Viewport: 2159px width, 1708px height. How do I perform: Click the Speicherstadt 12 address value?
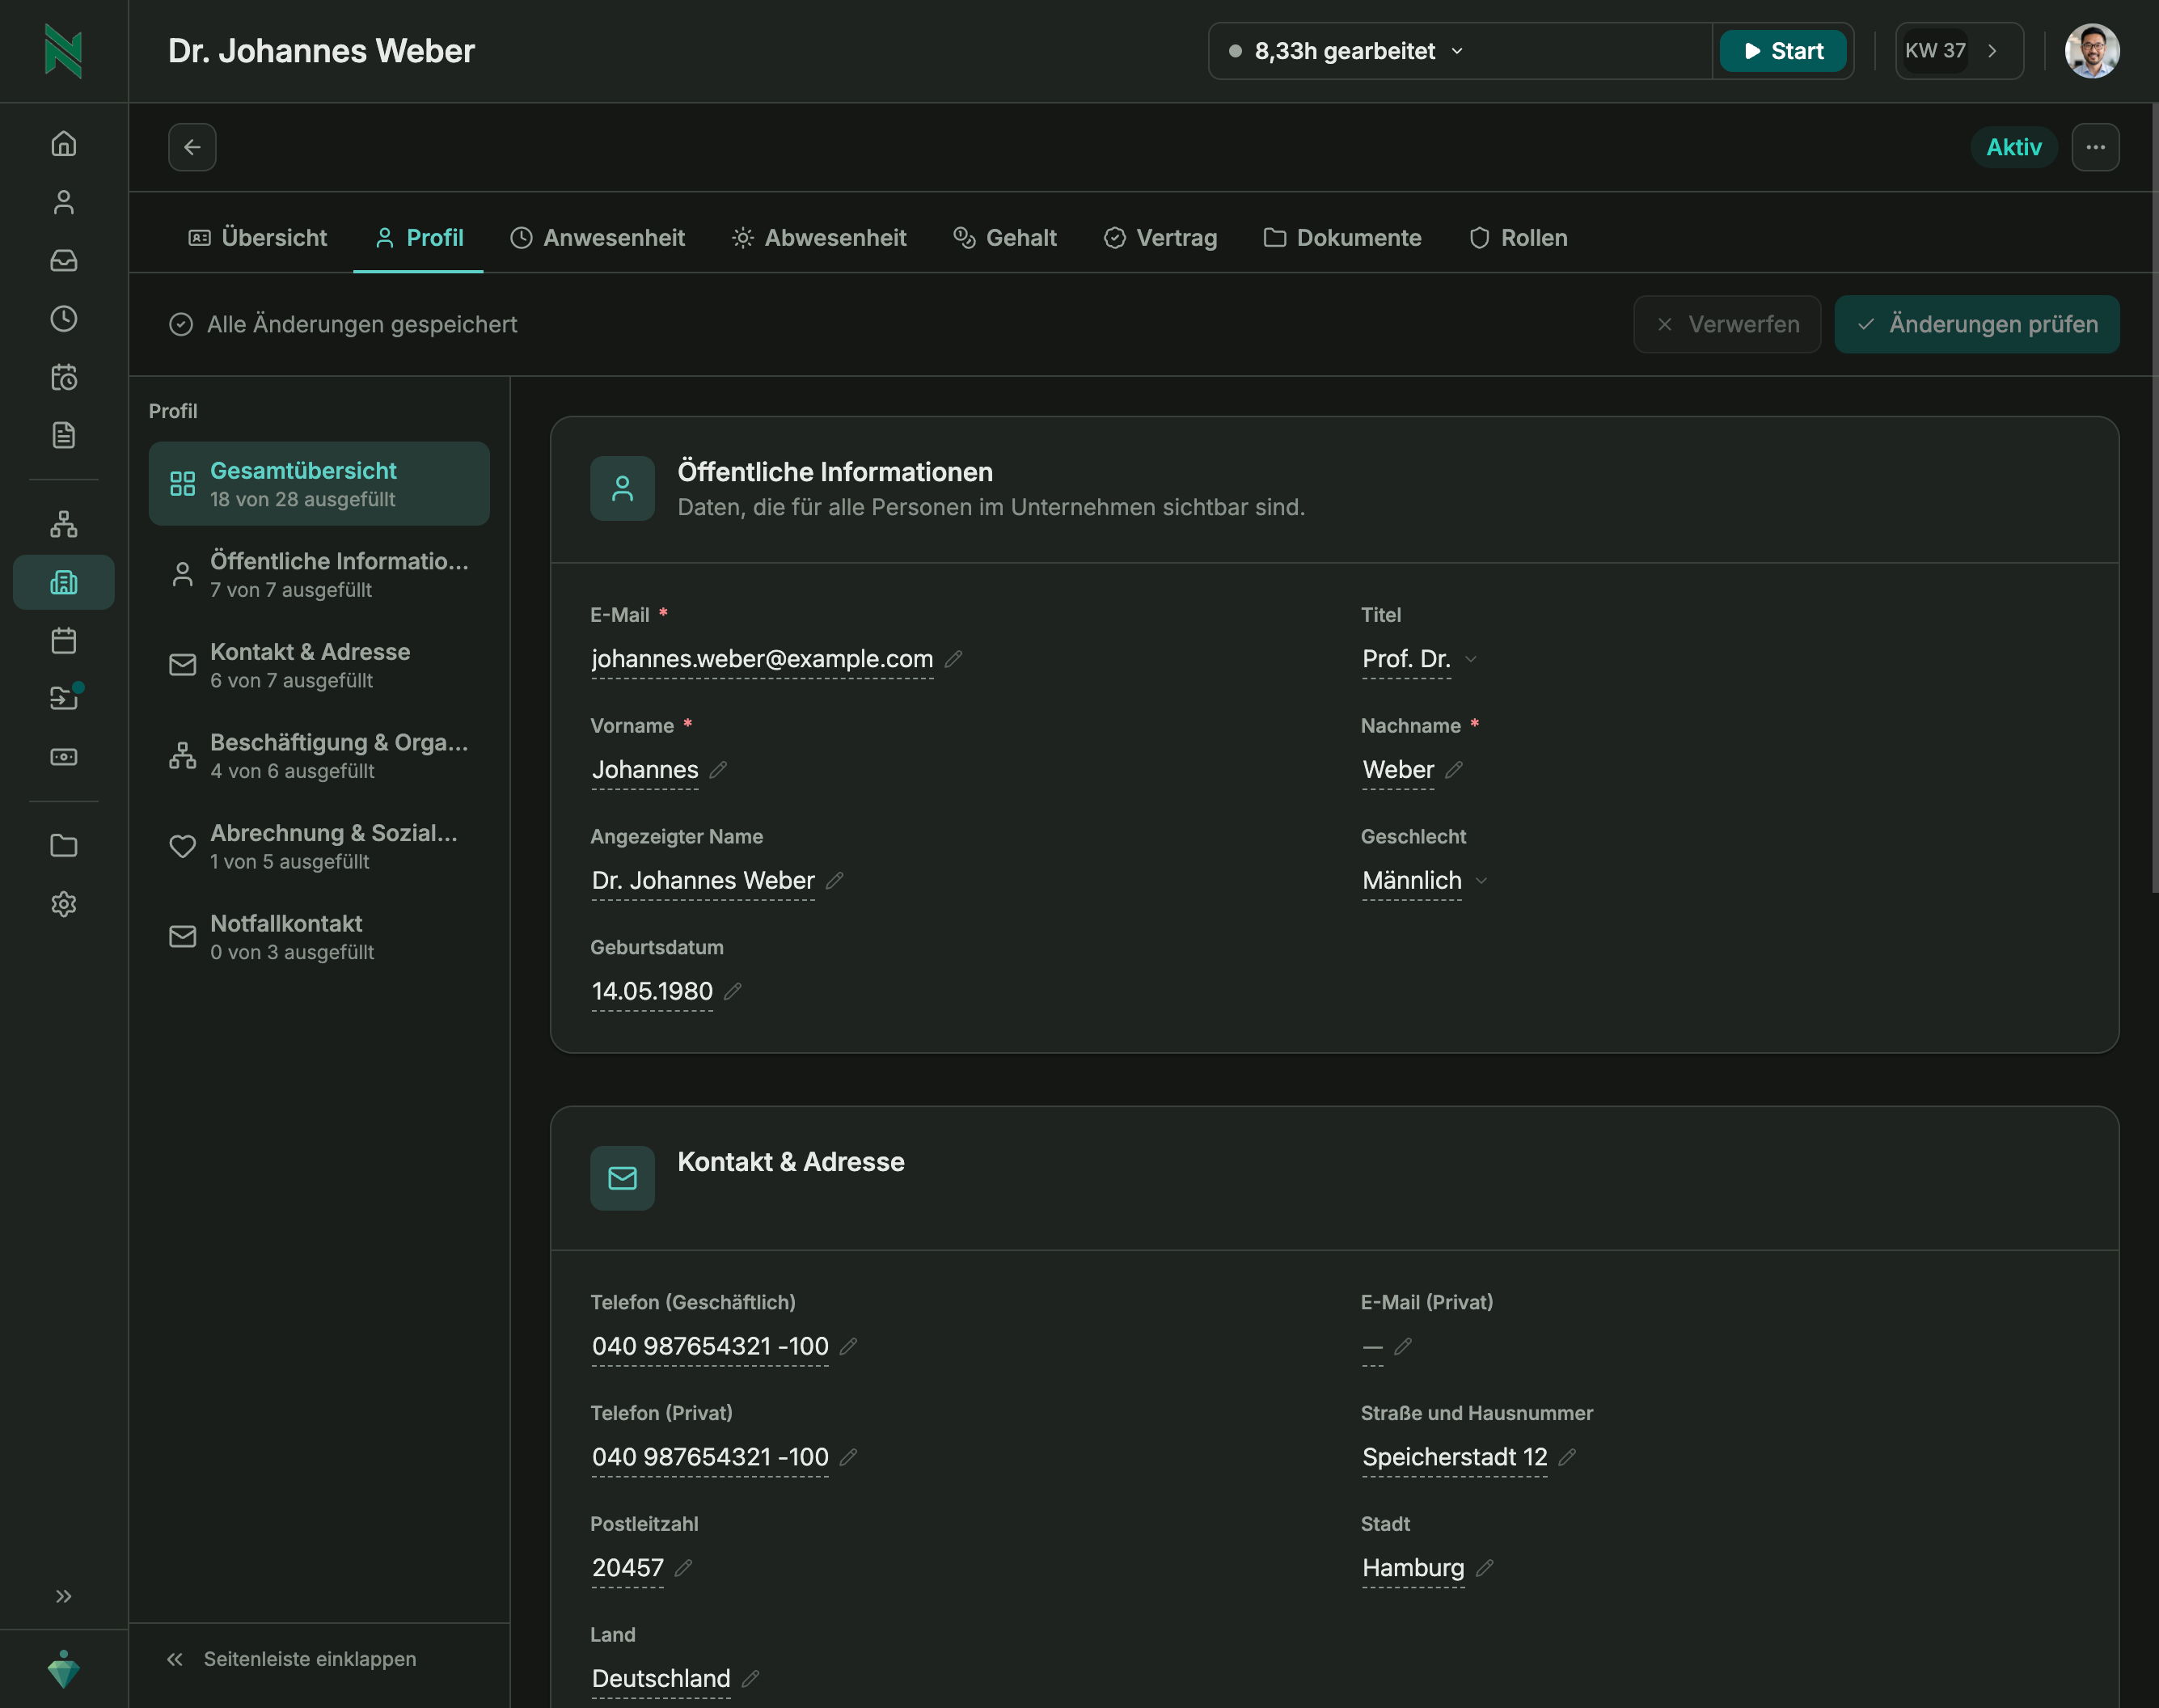coord(1454,1458)
